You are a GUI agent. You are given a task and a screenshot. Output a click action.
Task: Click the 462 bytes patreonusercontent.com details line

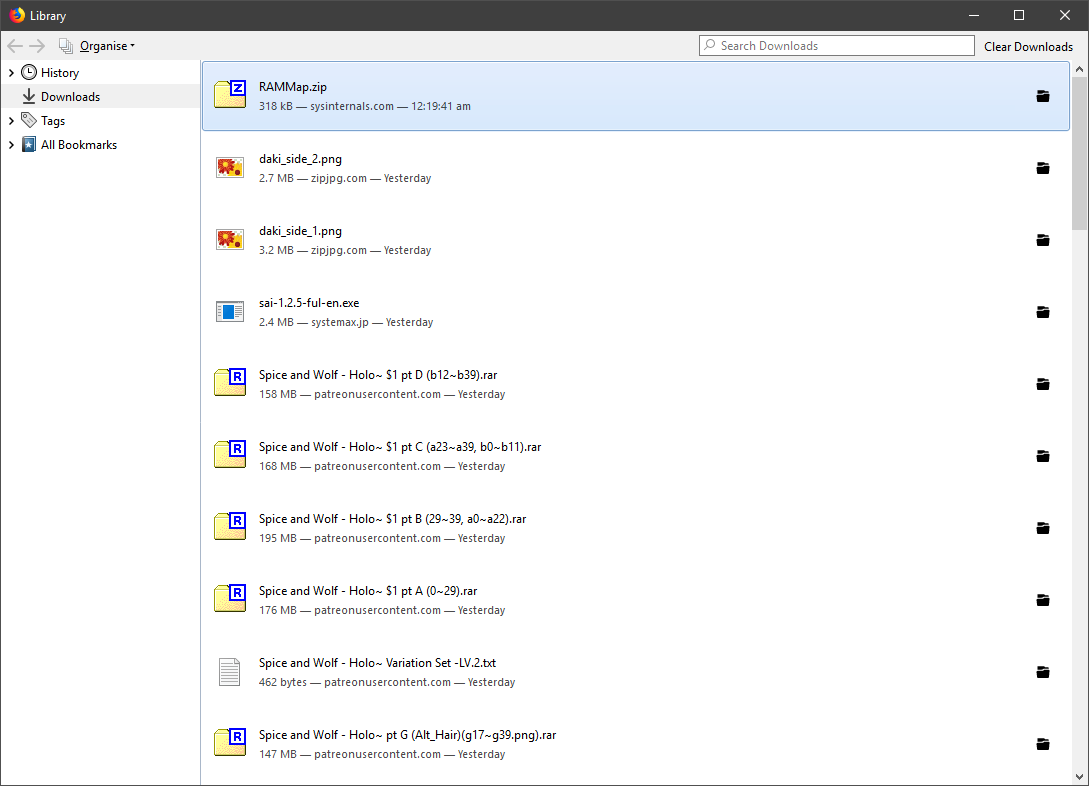[x=387, y=682]
